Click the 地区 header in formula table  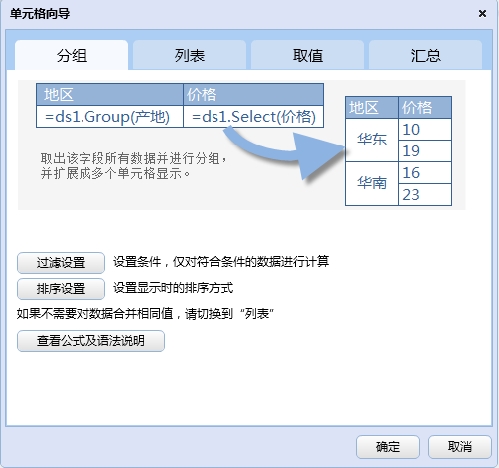110,95
